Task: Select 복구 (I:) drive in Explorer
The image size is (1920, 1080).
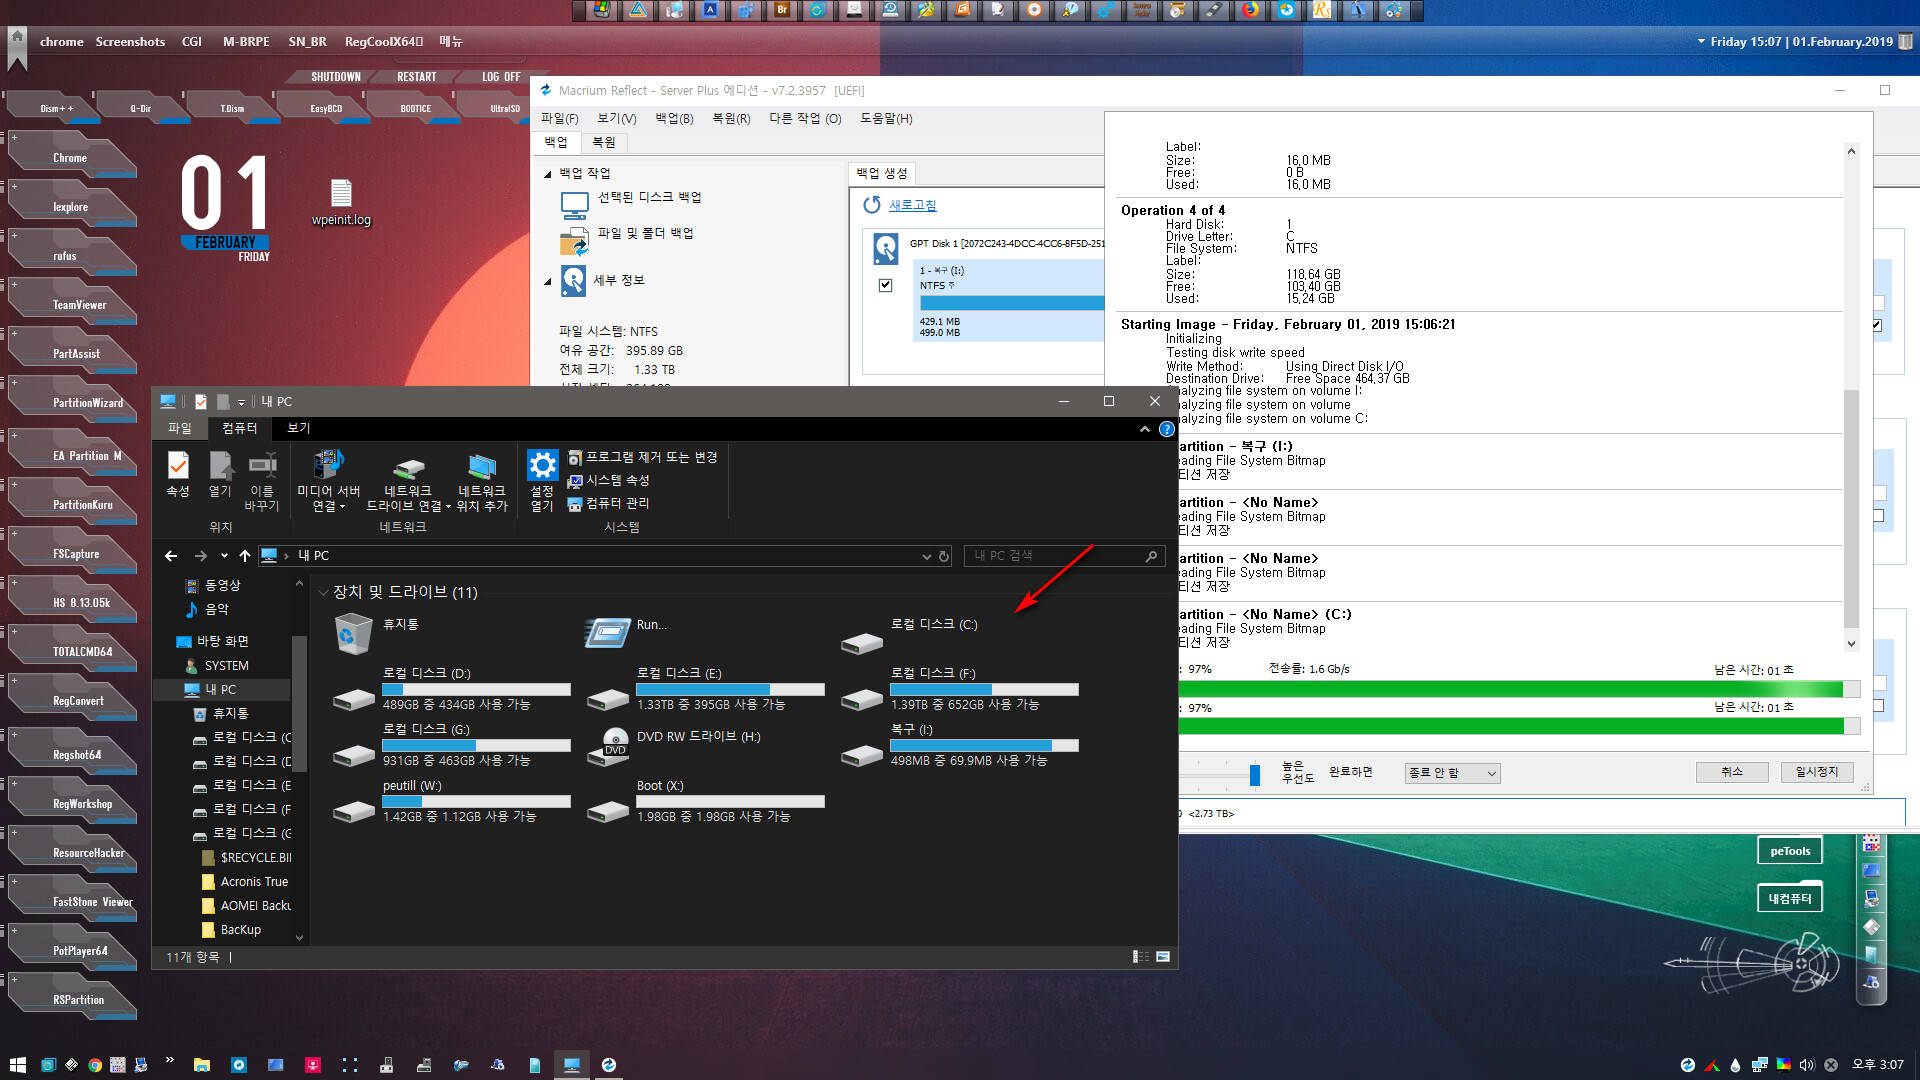Action: click(x=959, y=745)
